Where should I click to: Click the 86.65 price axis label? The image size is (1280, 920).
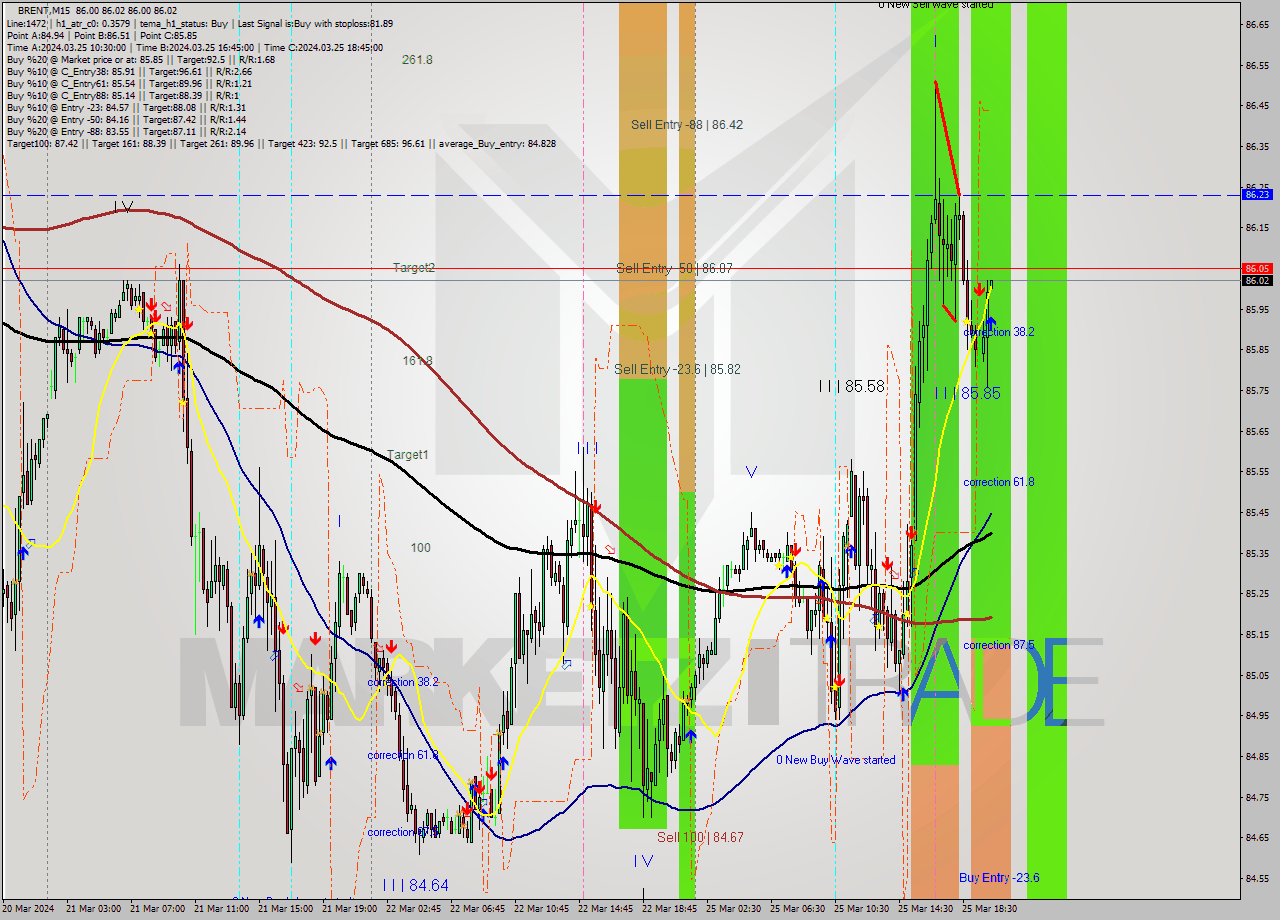click(x=1257, y=24)
